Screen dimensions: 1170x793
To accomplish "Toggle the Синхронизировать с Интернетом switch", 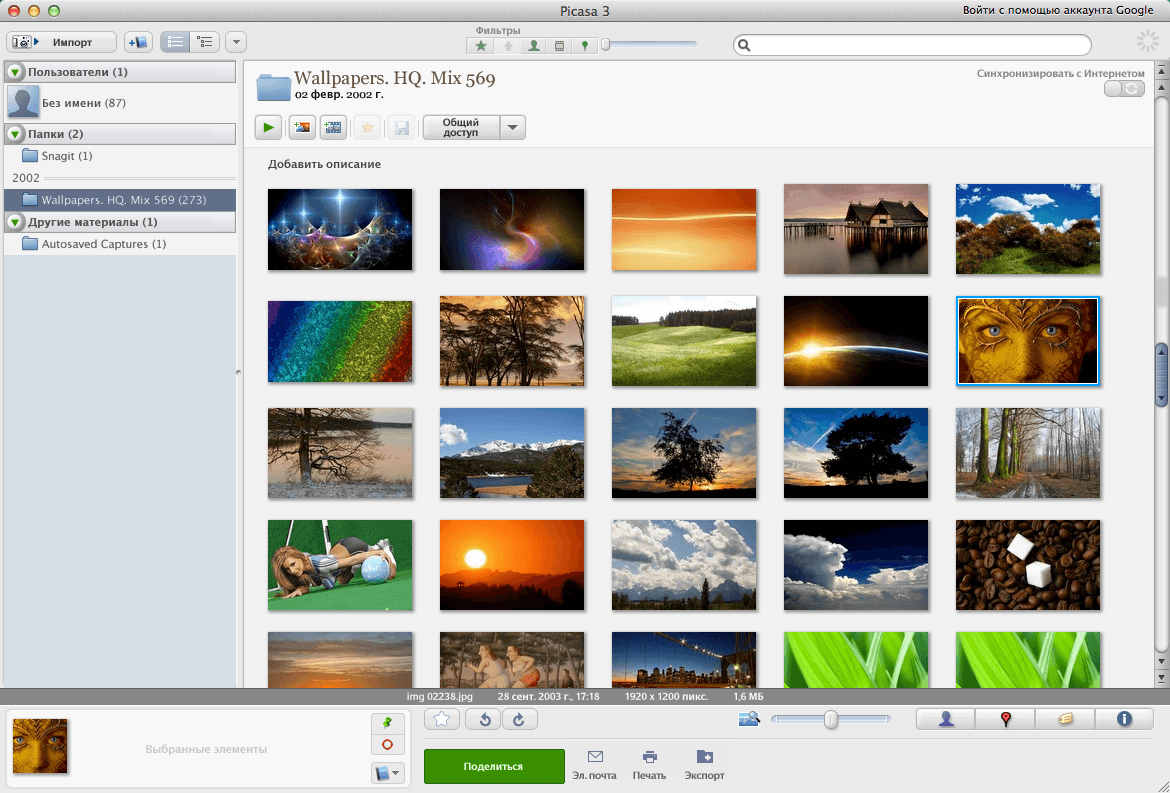I will click(1124, 89).
